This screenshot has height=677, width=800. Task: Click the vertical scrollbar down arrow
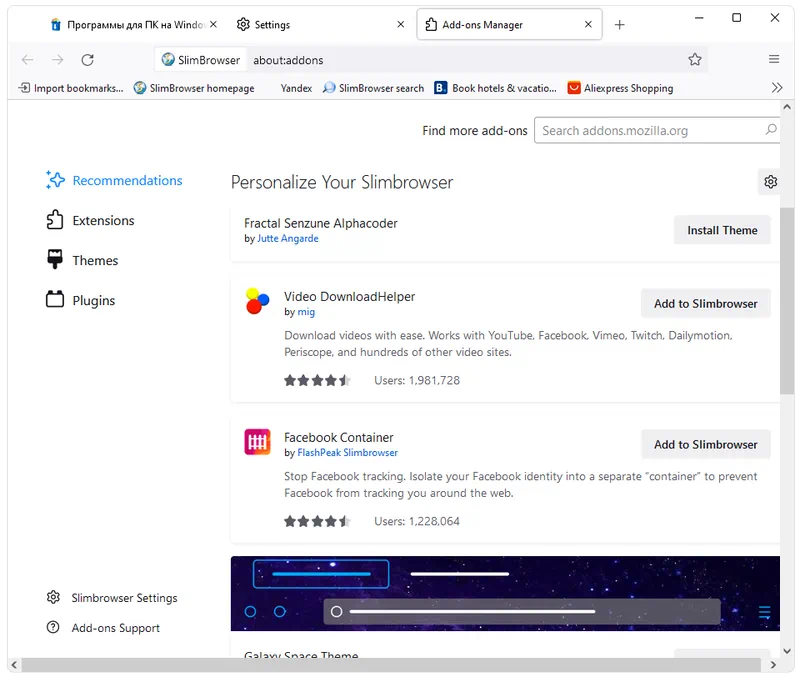[x=787, y=651]
